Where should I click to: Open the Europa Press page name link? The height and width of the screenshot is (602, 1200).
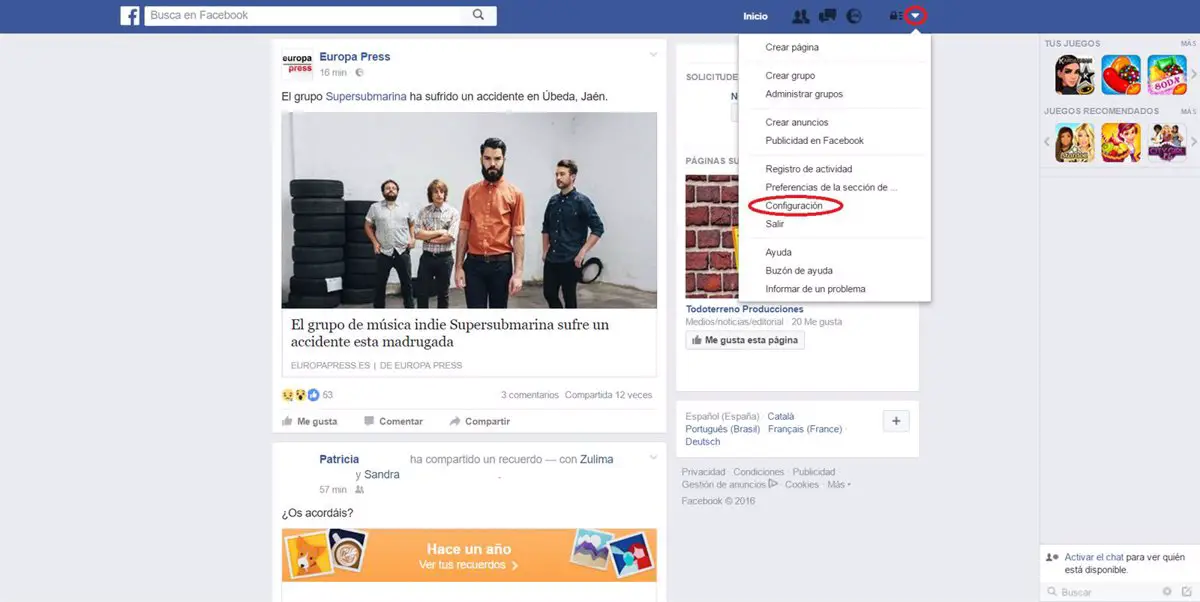[x=355, y=57]
